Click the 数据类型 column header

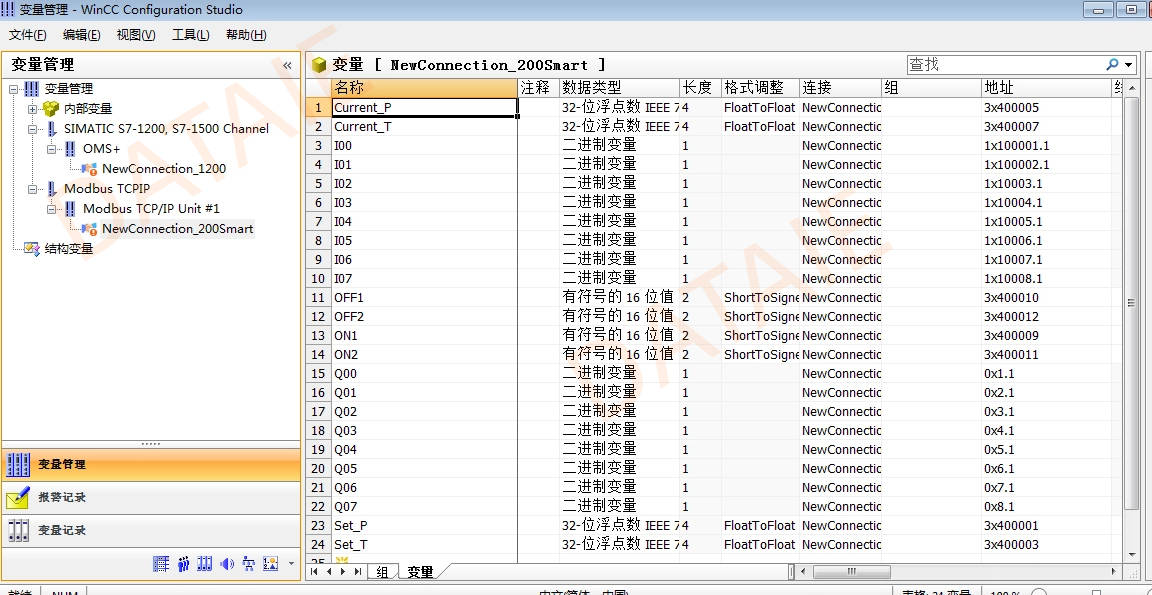point(619,88)
